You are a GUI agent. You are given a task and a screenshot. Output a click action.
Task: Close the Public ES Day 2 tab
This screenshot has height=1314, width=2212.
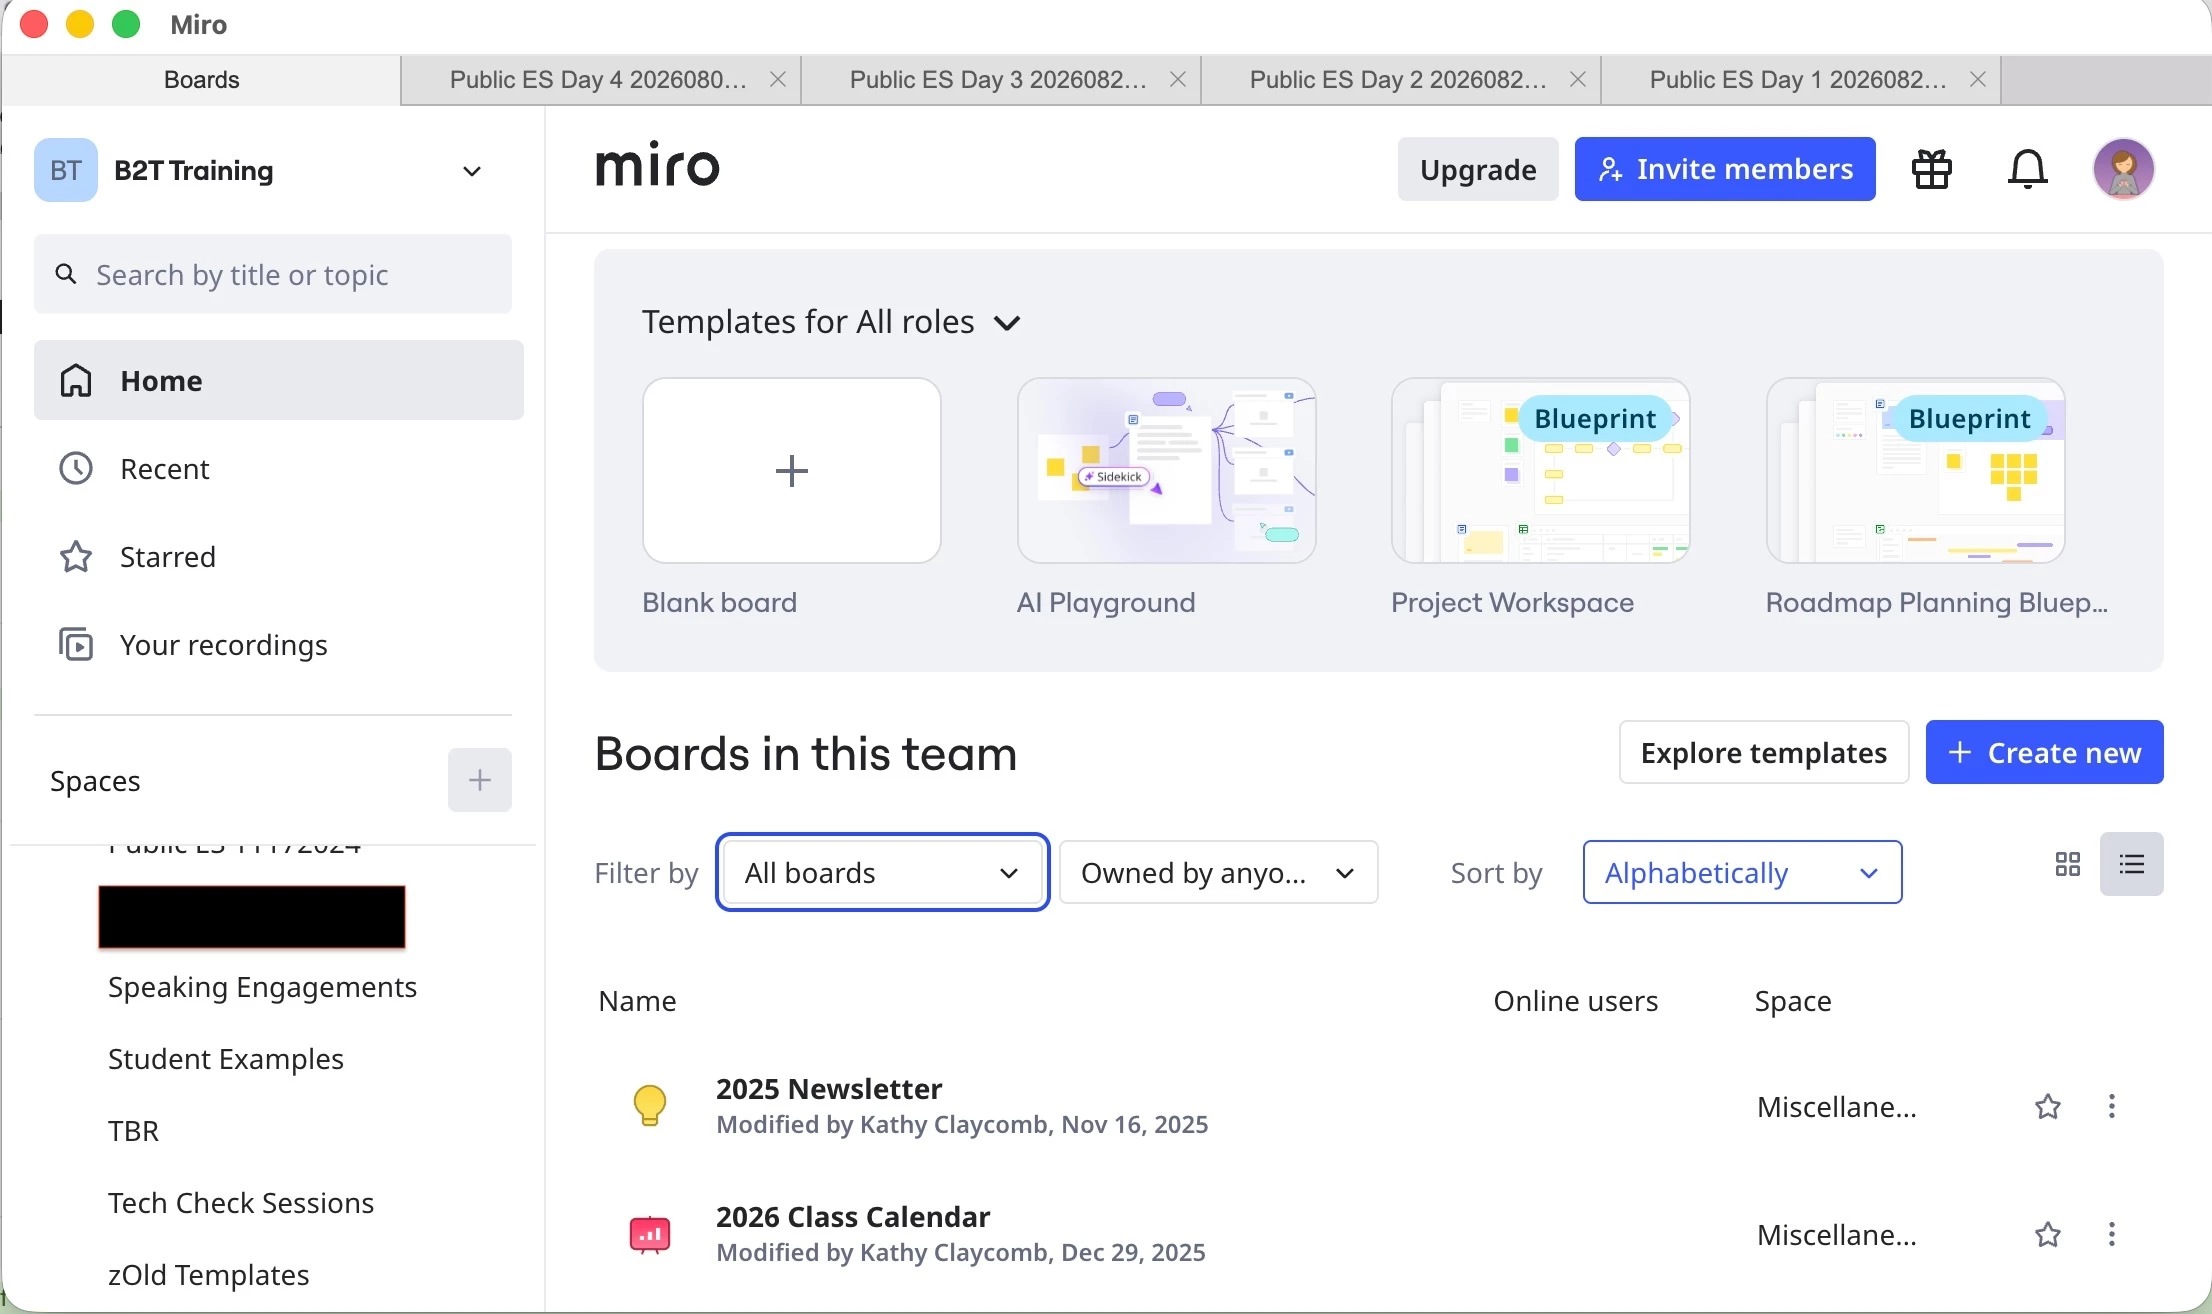point(1579,81)
